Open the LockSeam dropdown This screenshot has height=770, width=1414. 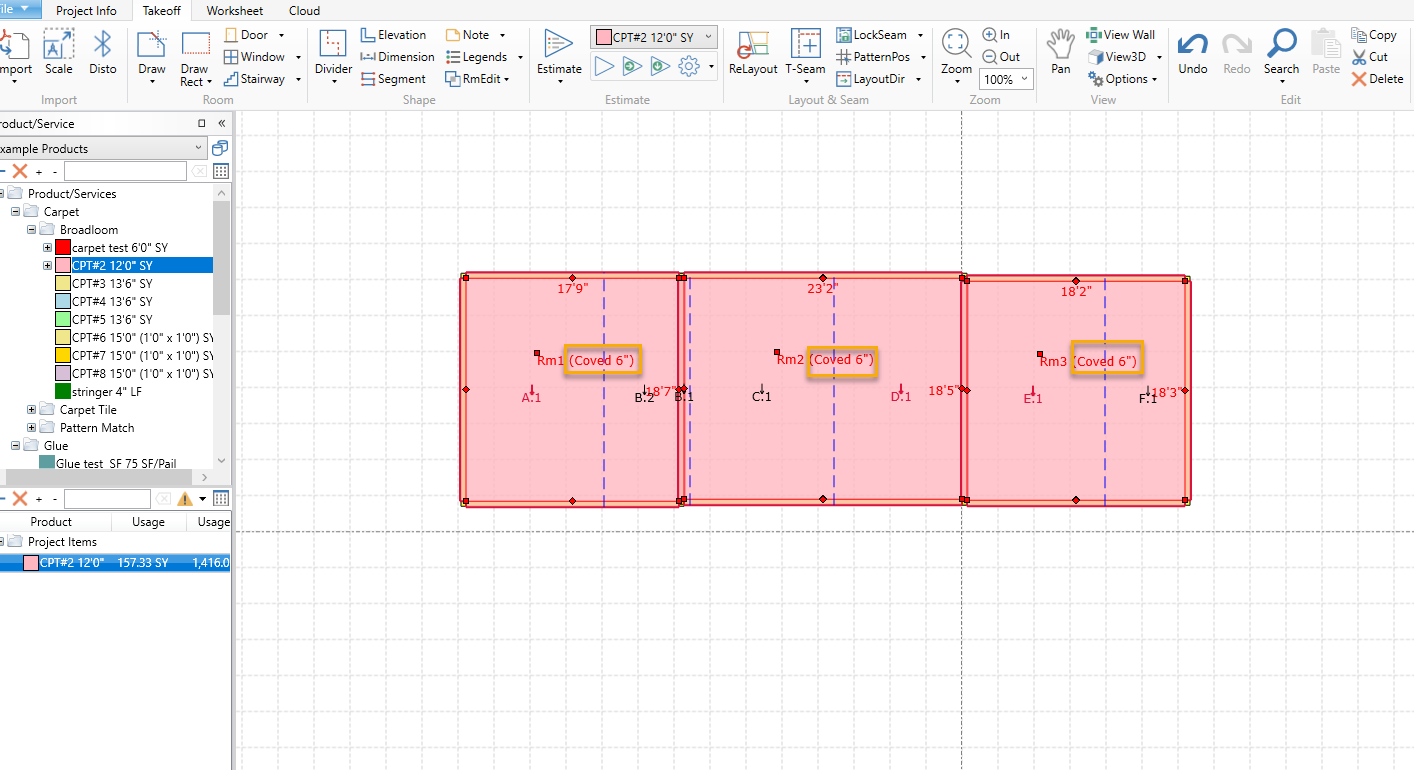[918, 35]
